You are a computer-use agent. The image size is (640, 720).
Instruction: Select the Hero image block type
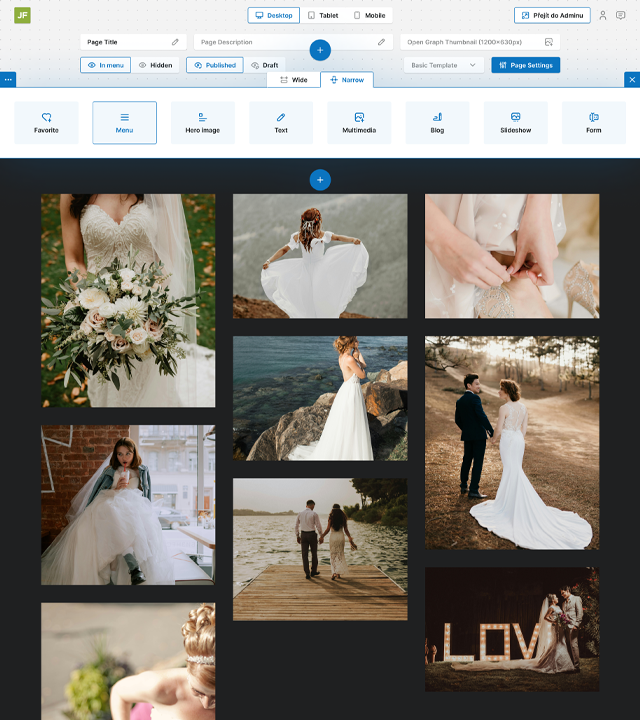(202, 122)
